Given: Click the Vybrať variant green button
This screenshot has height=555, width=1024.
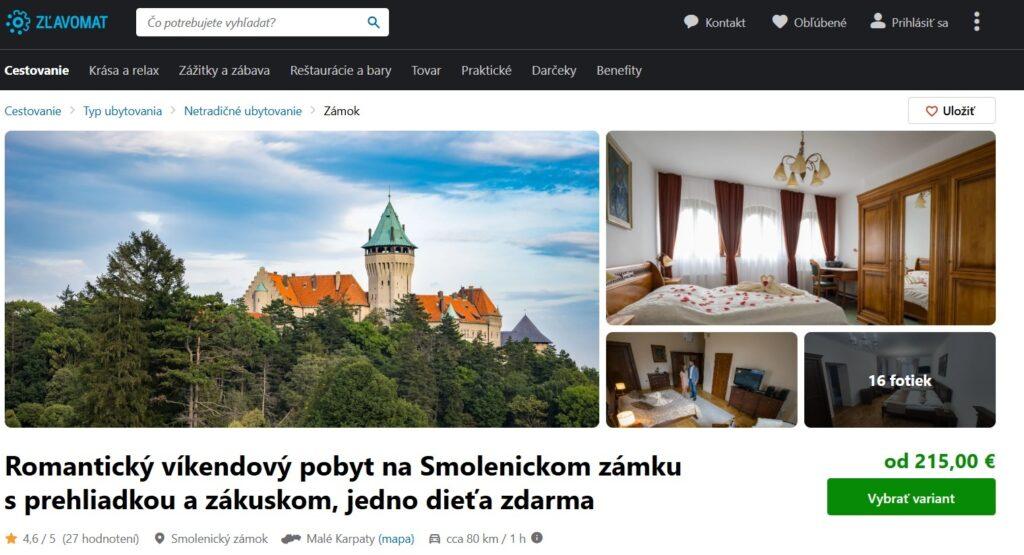Looking at the screenshot, I should [911, 497].
